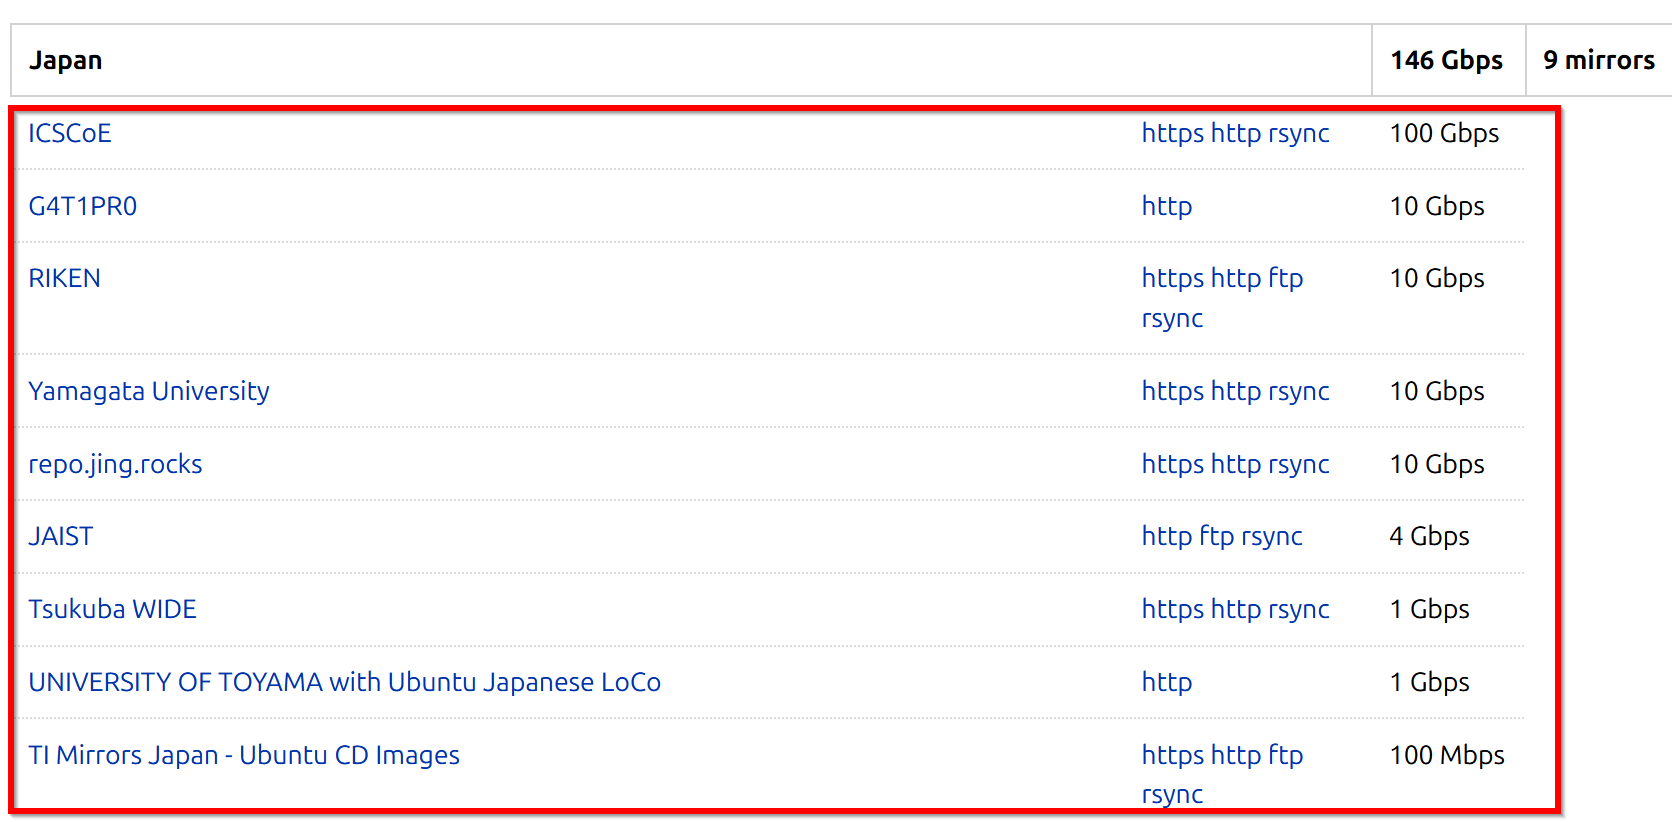Click the "146 Gbps" total speed header
The width and height of the screenshot is (1672, 822).
pyautogui.click(x=1446, y=60)
